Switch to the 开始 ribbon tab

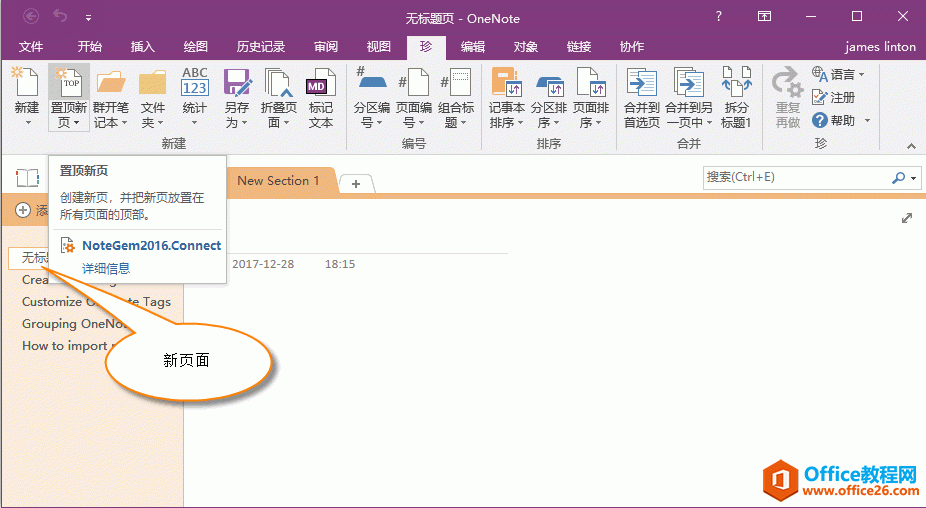click(90, 47)
